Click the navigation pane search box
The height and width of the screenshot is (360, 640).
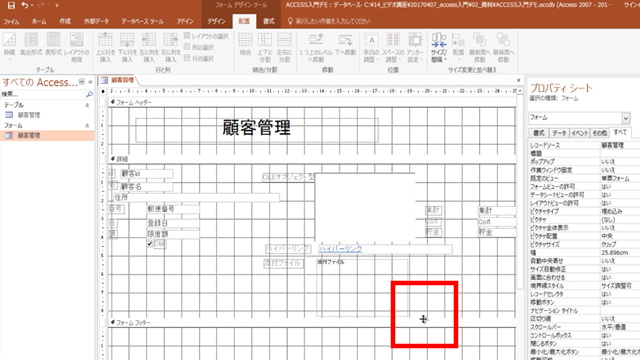[x=43, y=94]
